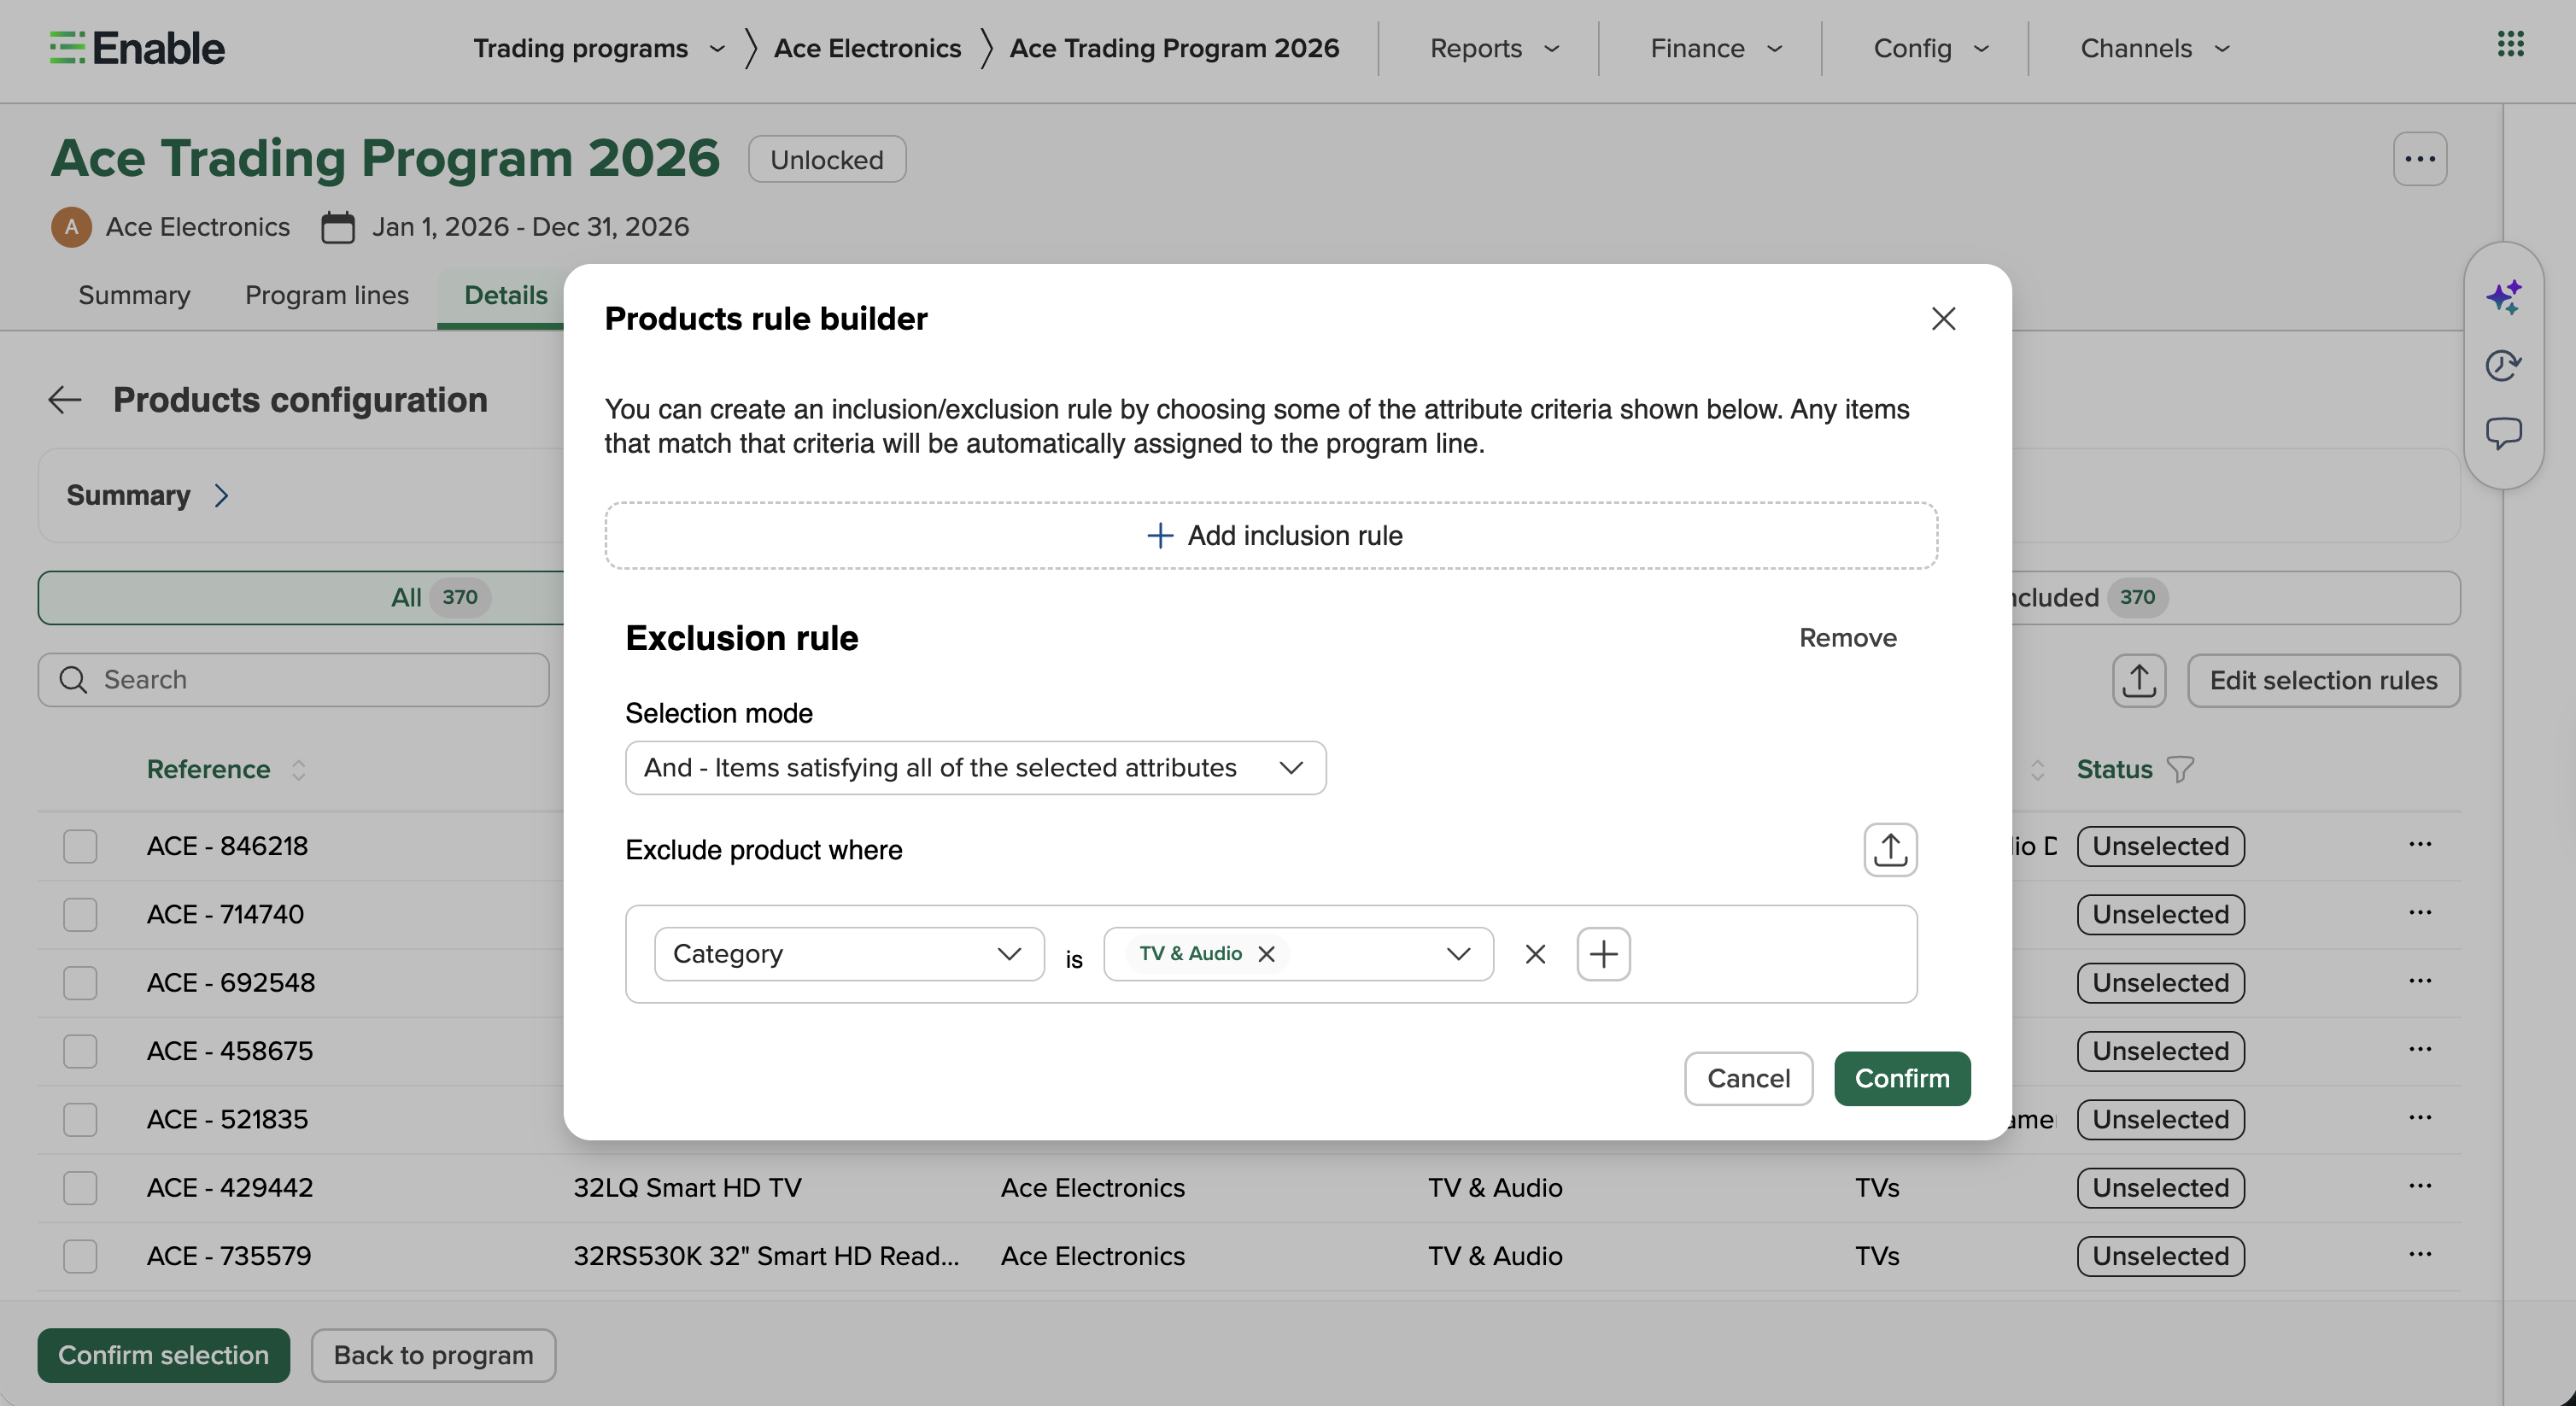The height and width of the screenshot is (1406, 2576).
Task: Open row actions for ACE - 735579
Action: (2419, 1255)
